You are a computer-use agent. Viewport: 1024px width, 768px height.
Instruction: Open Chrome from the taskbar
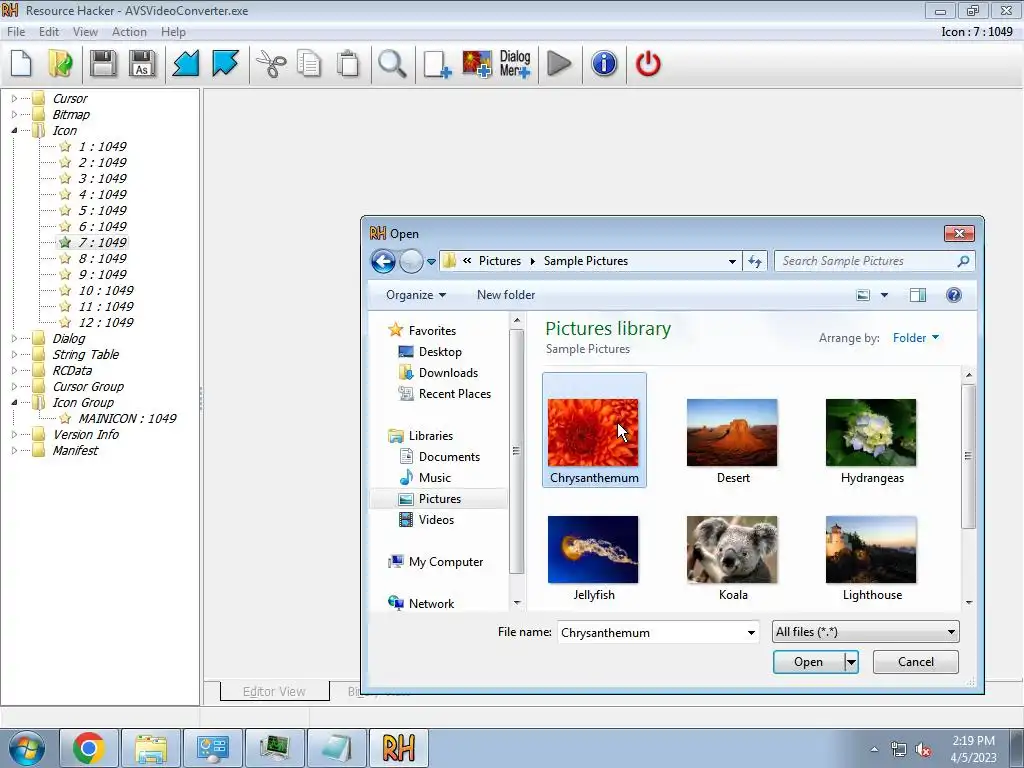coord(89,748)
